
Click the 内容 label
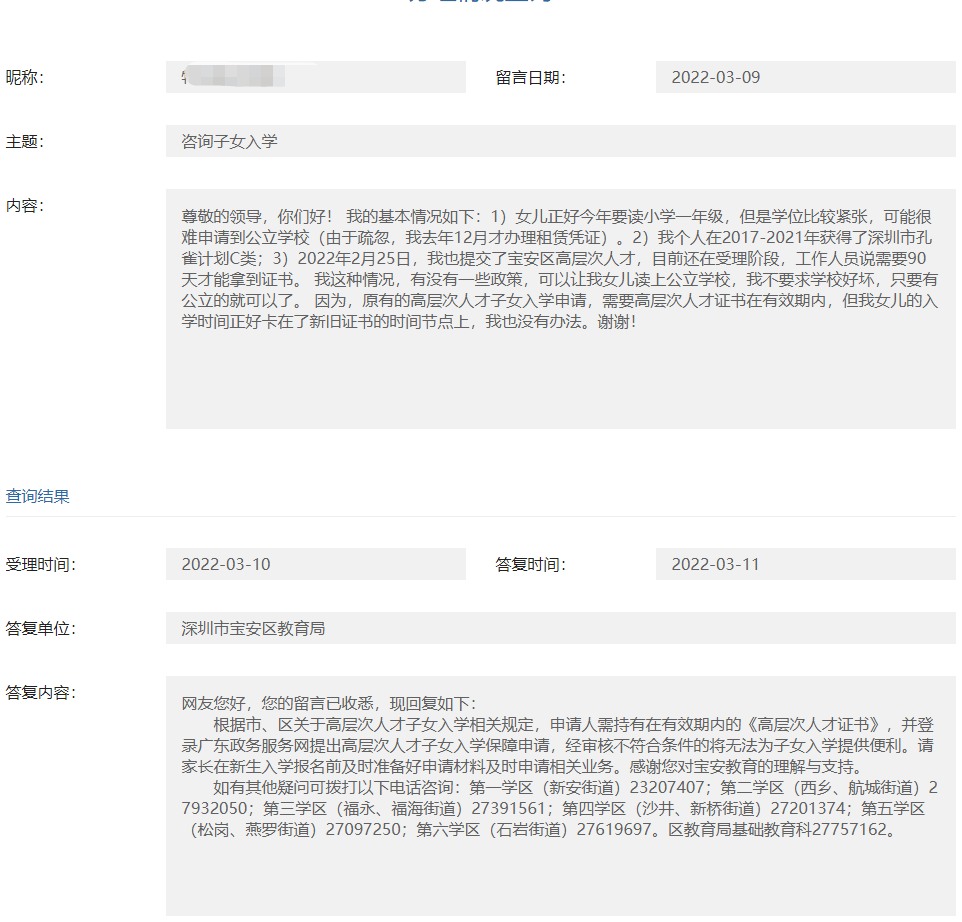tap(25, 206)
